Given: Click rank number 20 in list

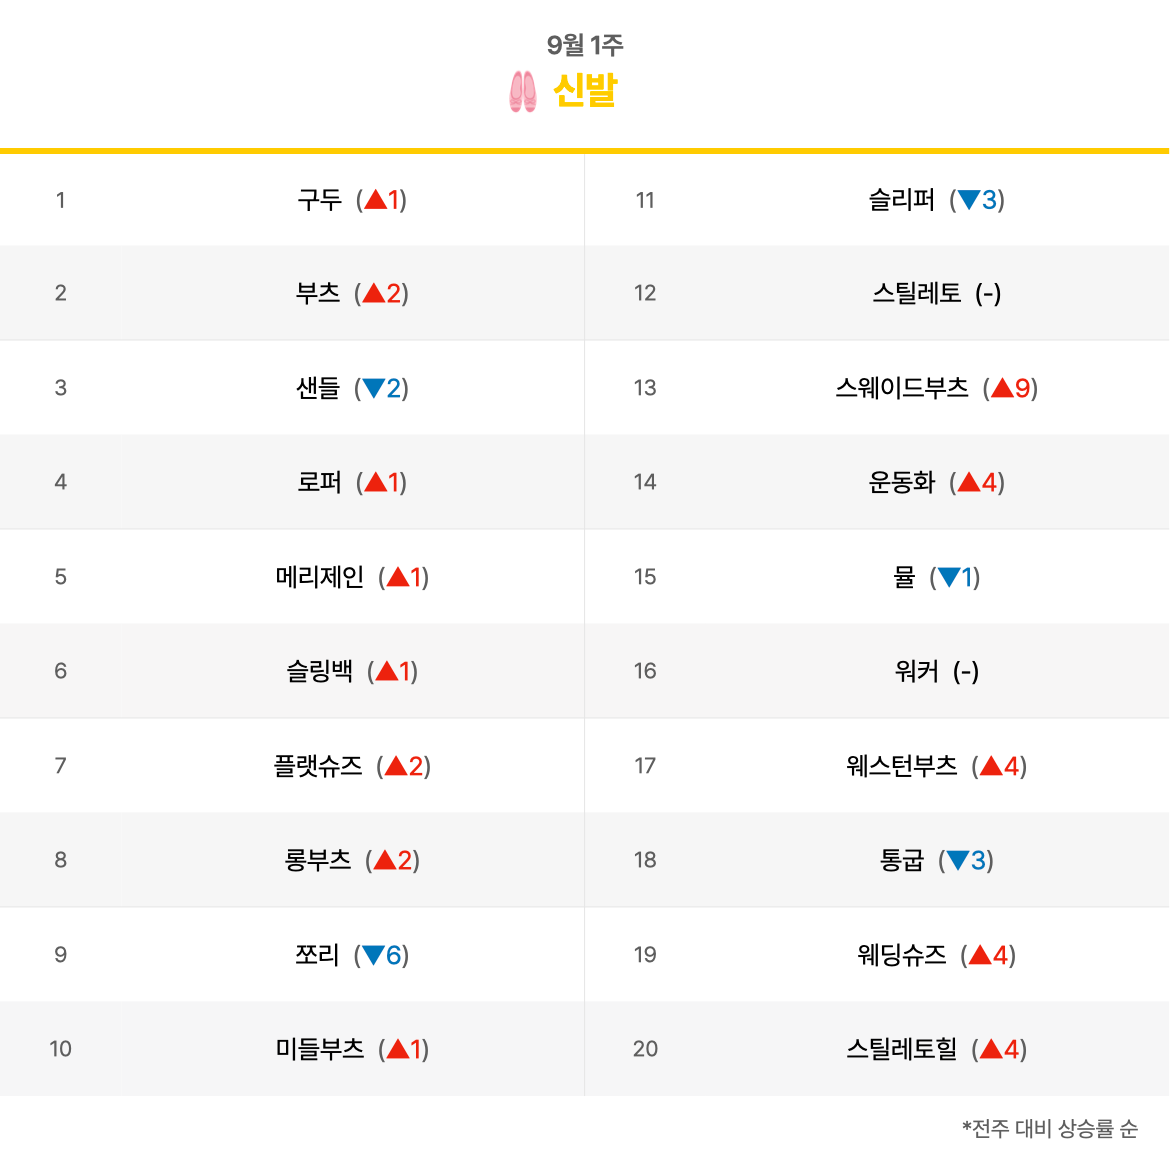Looking at the screenshot, I should (645, 1048).
